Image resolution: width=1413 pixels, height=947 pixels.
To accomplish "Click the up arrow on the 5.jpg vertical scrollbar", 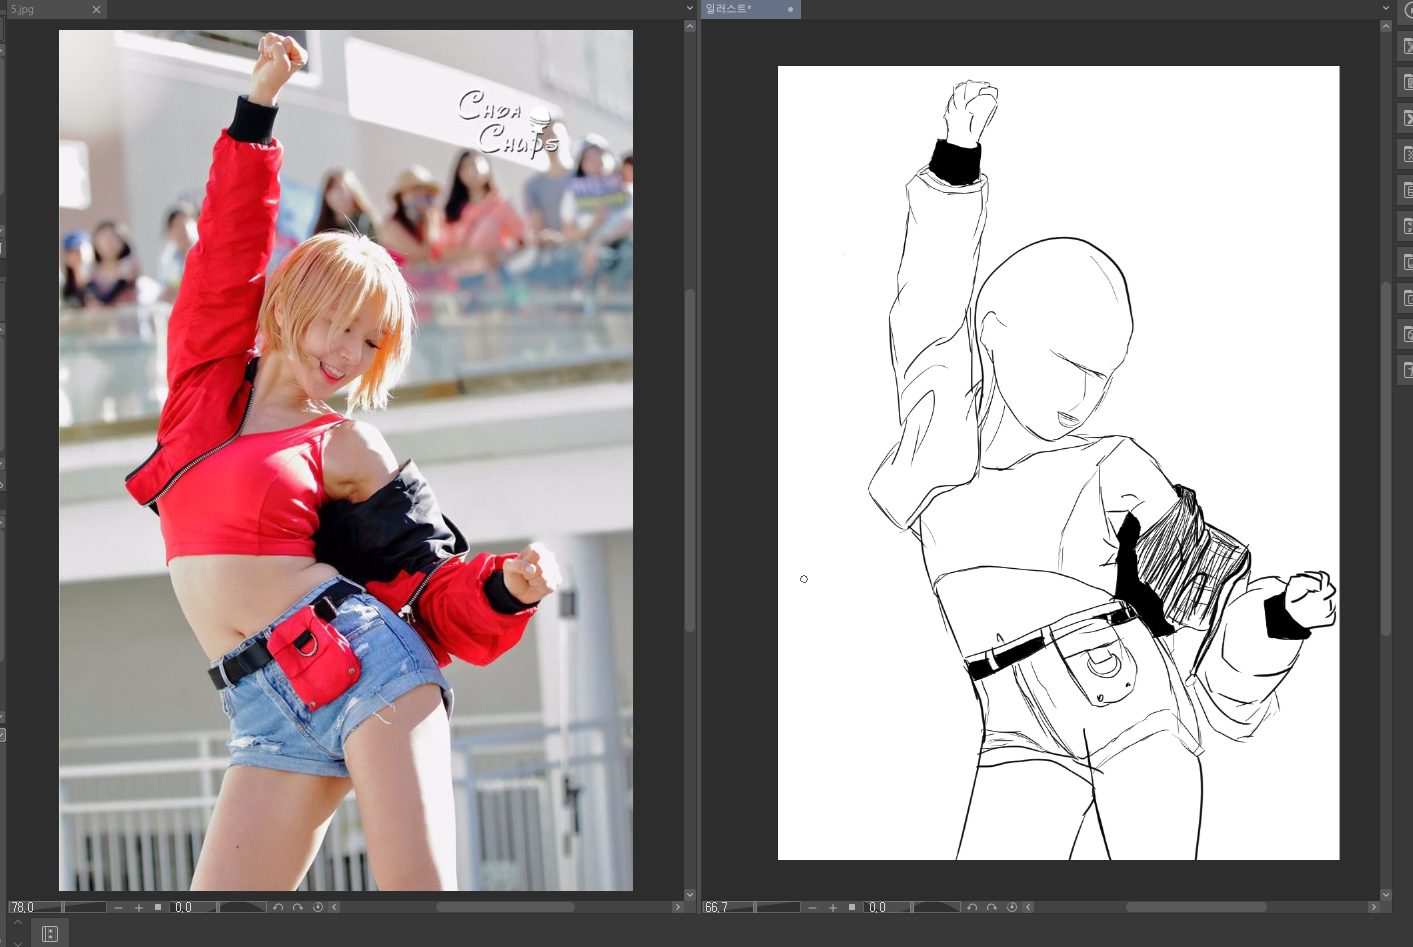I will pos(690,26).
